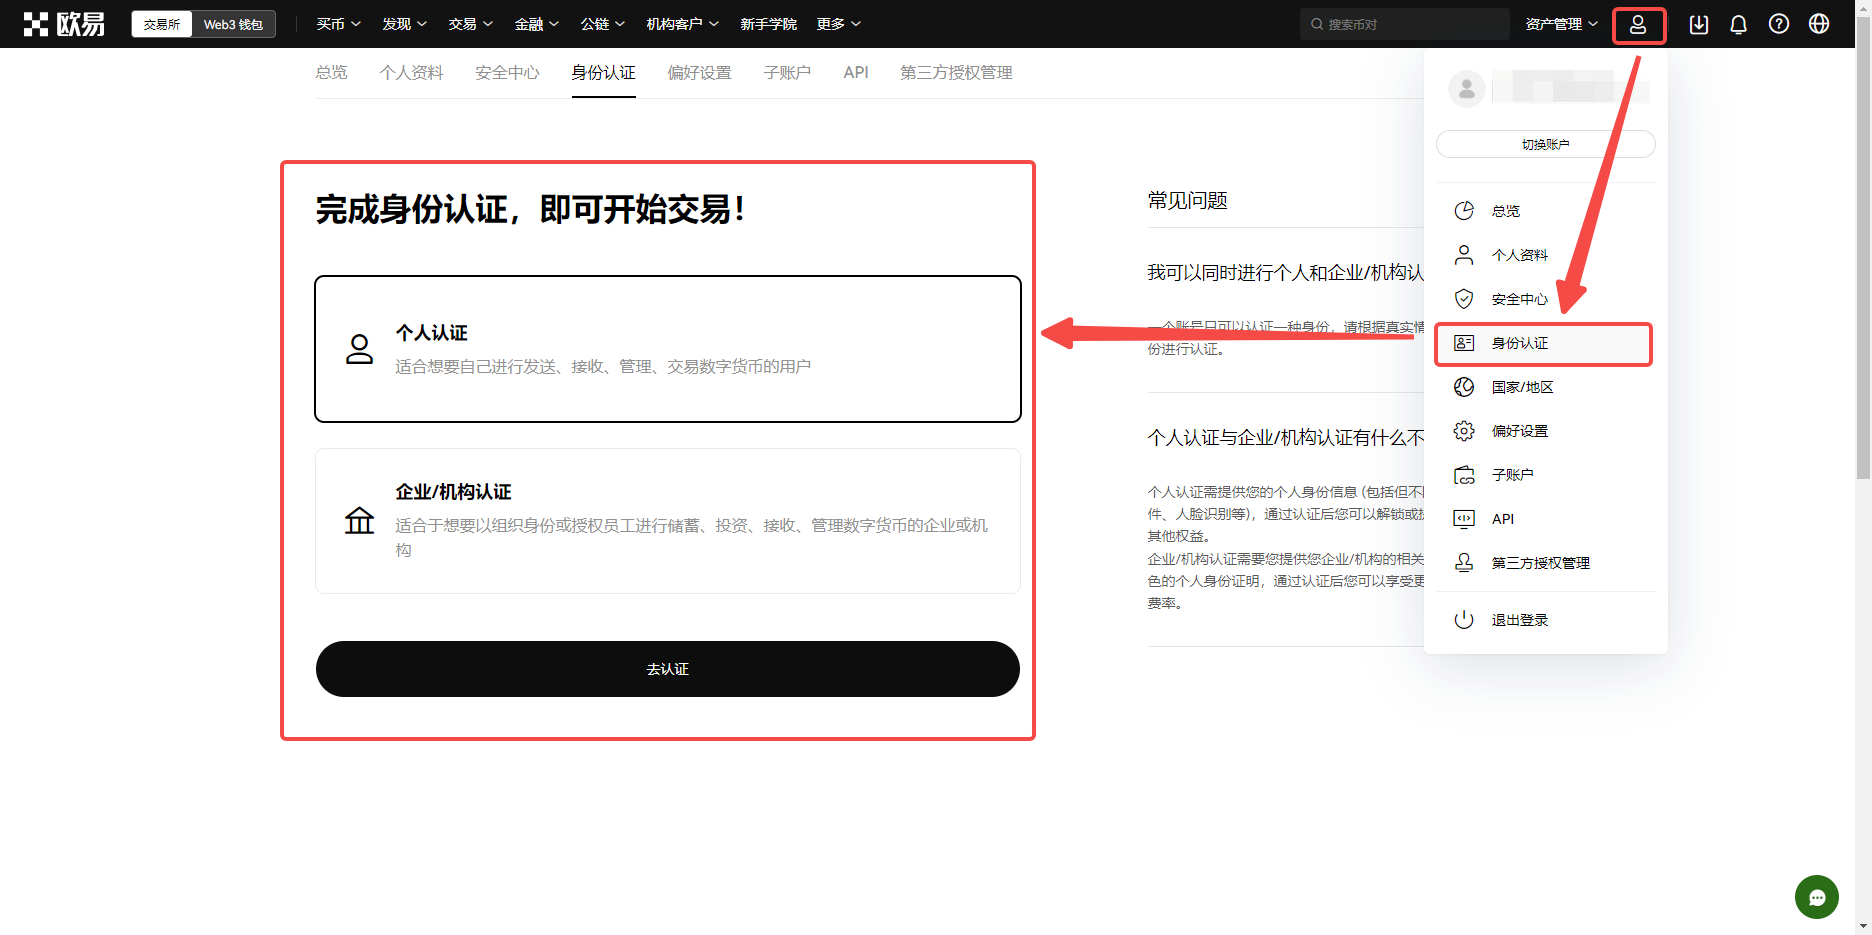The image size is (1872, 935).
Task: Choose 总览 in account dropdown menu
Action: 1546,211
